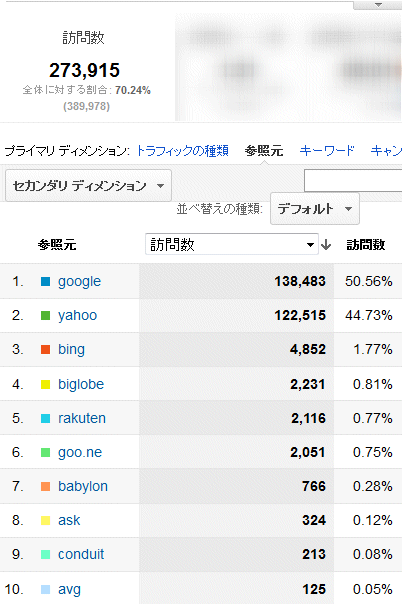The height and width of the screenshot is (604, 402).
Task: Click the yahoo share value 44.73%
Action: coord(368,315)
